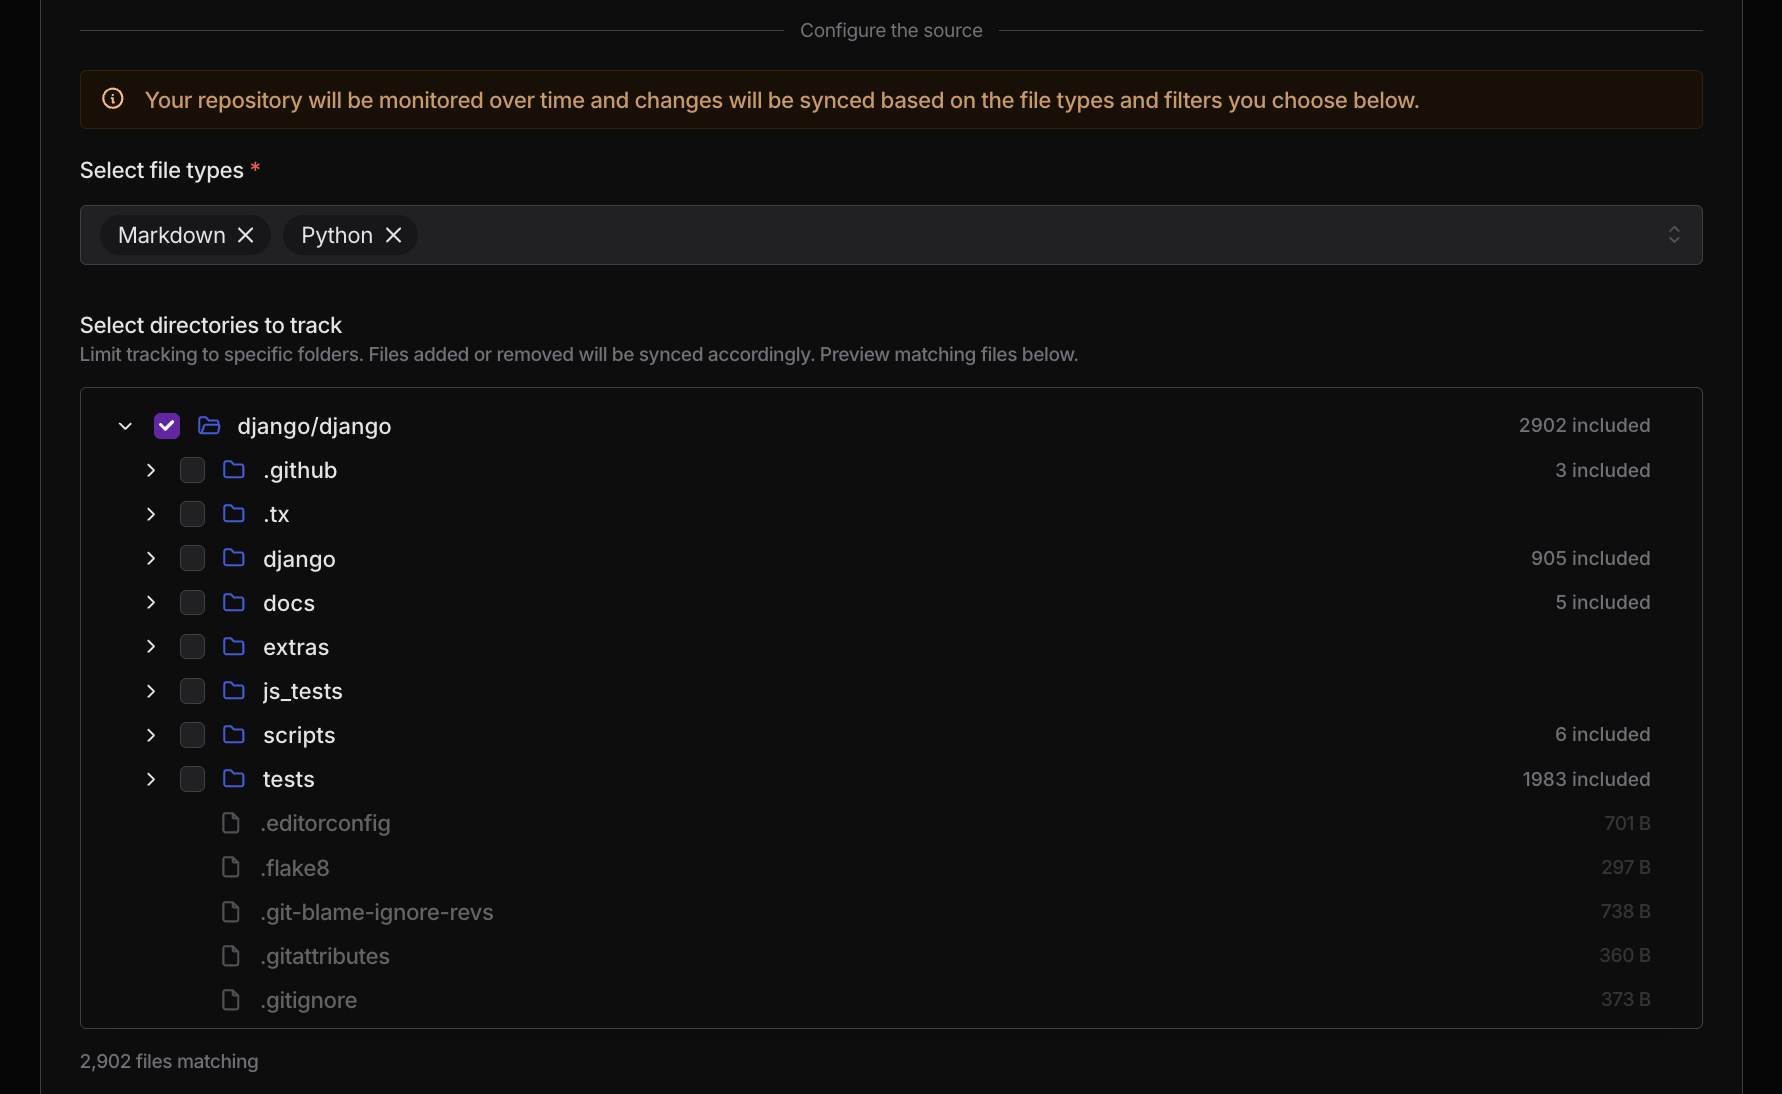Click the info icon in the warning banner
The image size is (1782, 1094).
(112, 98)
